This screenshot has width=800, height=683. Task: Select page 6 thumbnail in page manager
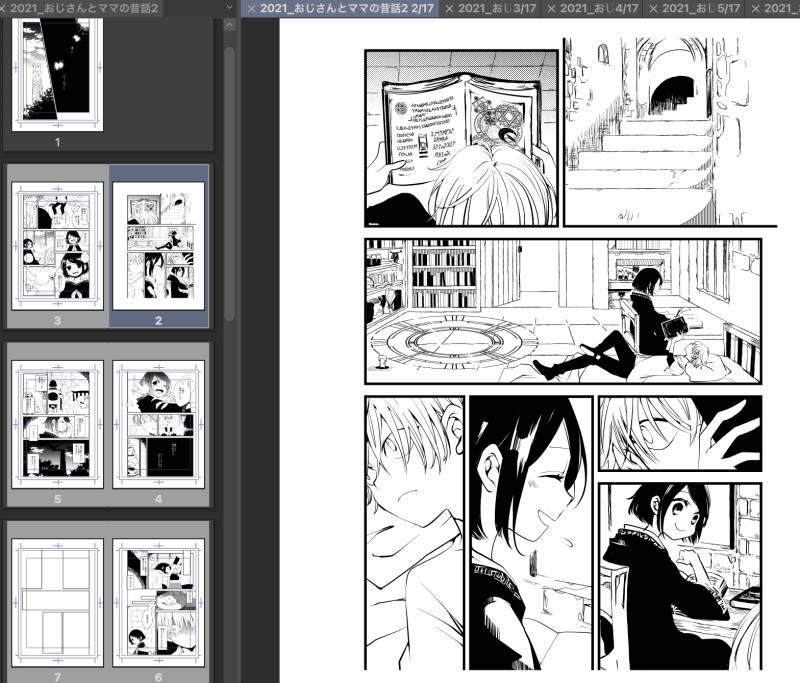158,603
